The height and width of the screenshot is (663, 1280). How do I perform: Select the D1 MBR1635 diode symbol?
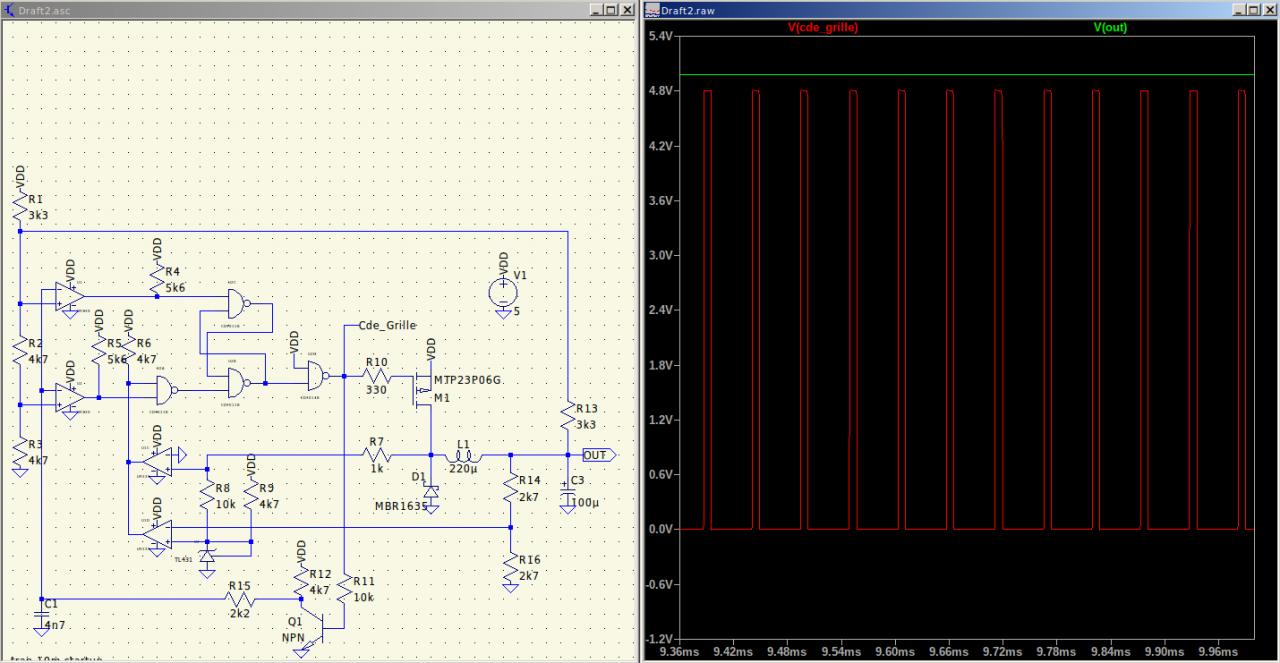click(x=431, y=492)
